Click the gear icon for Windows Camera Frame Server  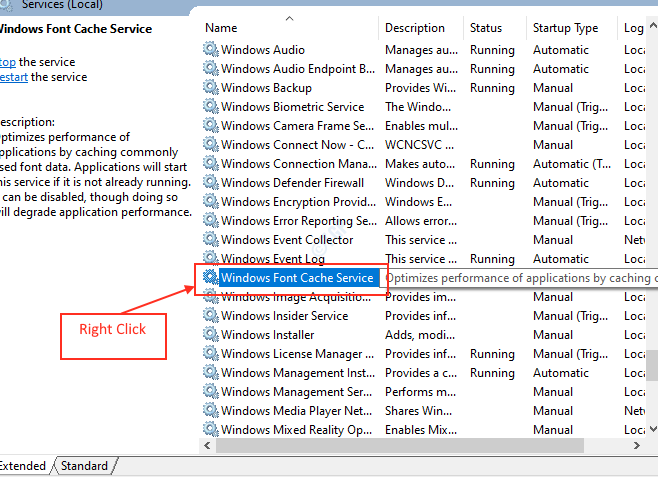[211, 125]
